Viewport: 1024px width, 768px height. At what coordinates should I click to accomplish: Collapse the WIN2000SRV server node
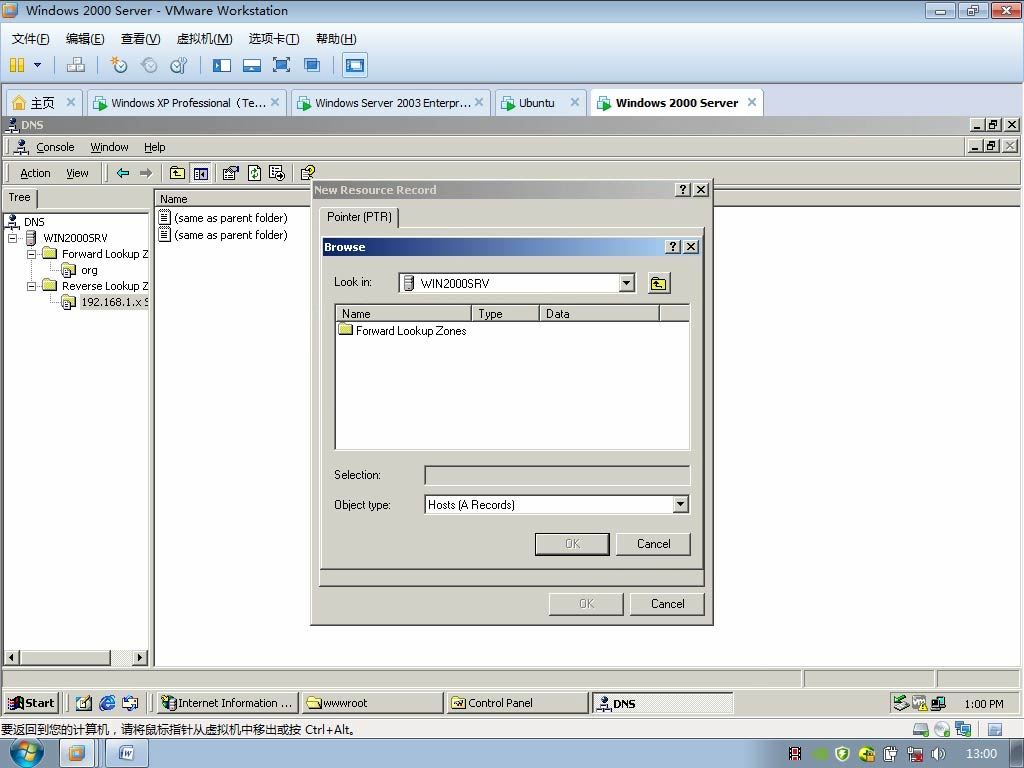point(12,238)
